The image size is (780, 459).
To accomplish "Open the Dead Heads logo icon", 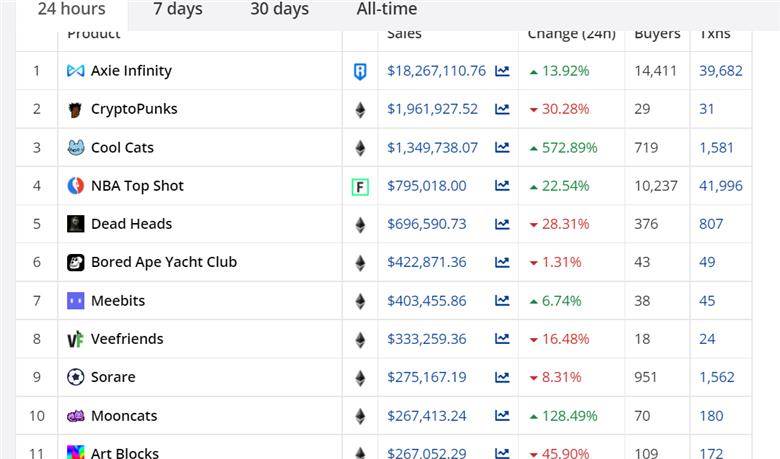I will coord(76,224).
